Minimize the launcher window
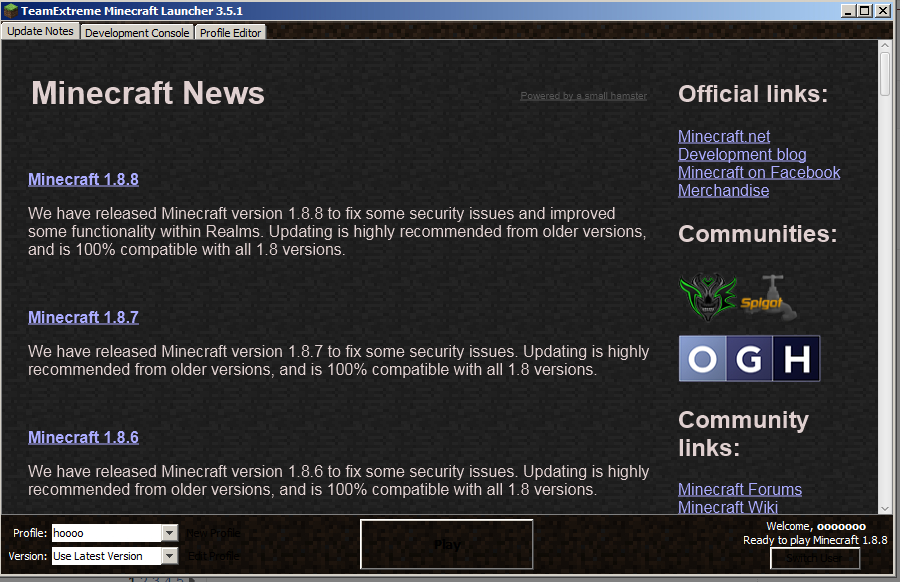Image resolution: width=900 pixels, height=582 pixels. (x=849, y=11)
